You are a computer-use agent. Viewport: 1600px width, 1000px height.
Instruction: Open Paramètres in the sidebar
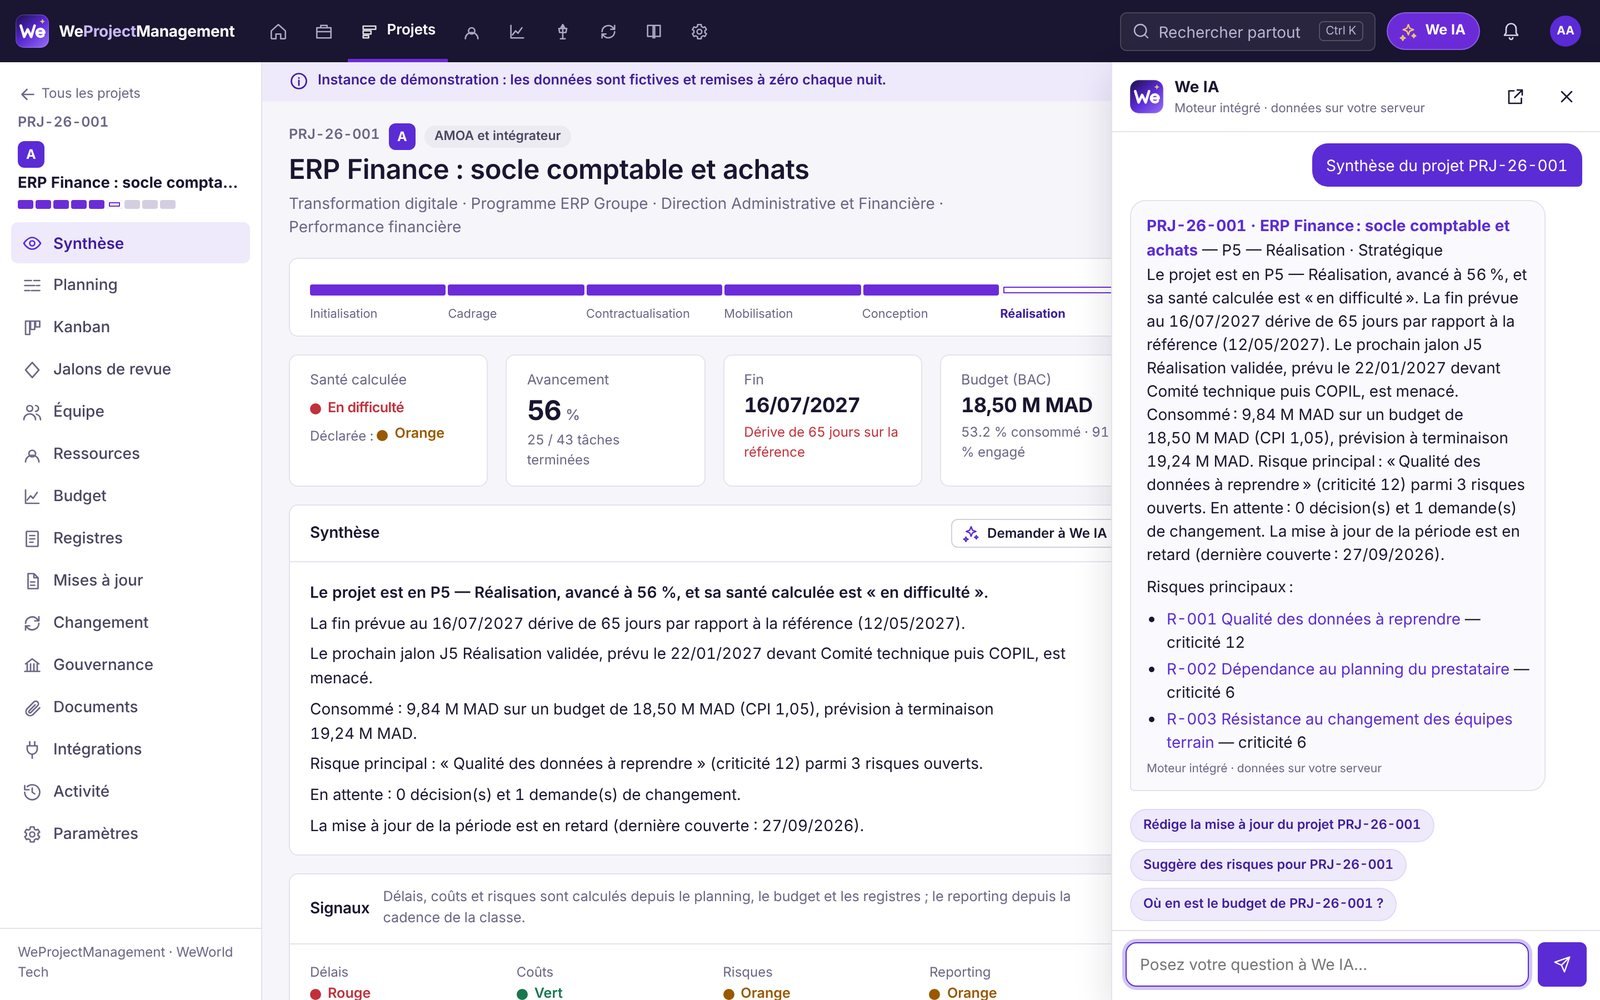point(130,833)
